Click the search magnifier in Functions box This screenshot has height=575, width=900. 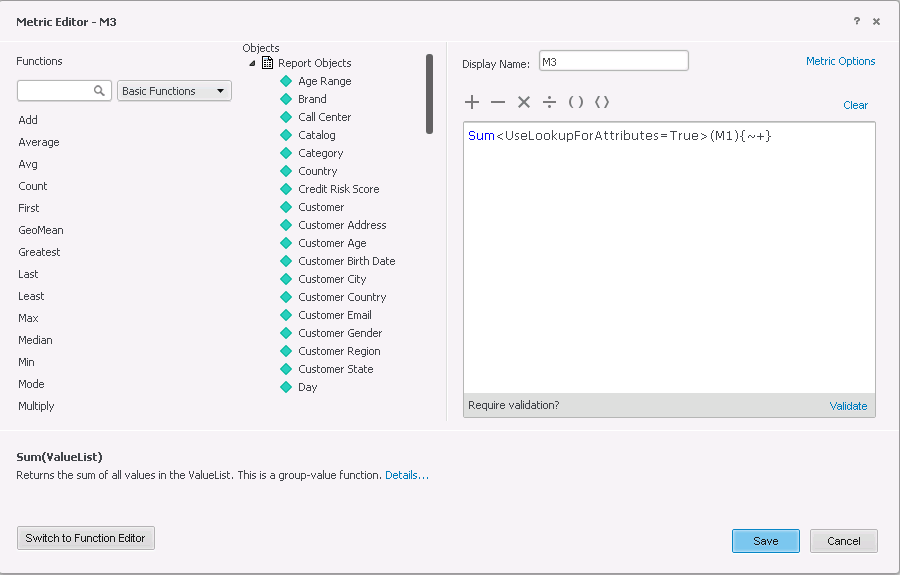(99, 91)
